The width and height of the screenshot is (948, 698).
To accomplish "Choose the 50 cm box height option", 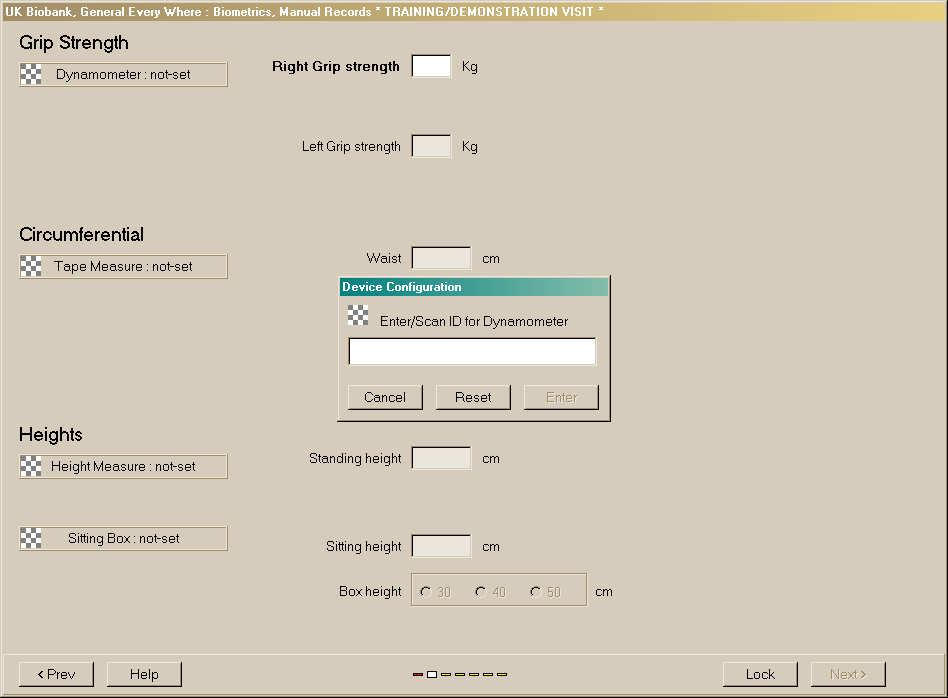I will click(536, 592).
